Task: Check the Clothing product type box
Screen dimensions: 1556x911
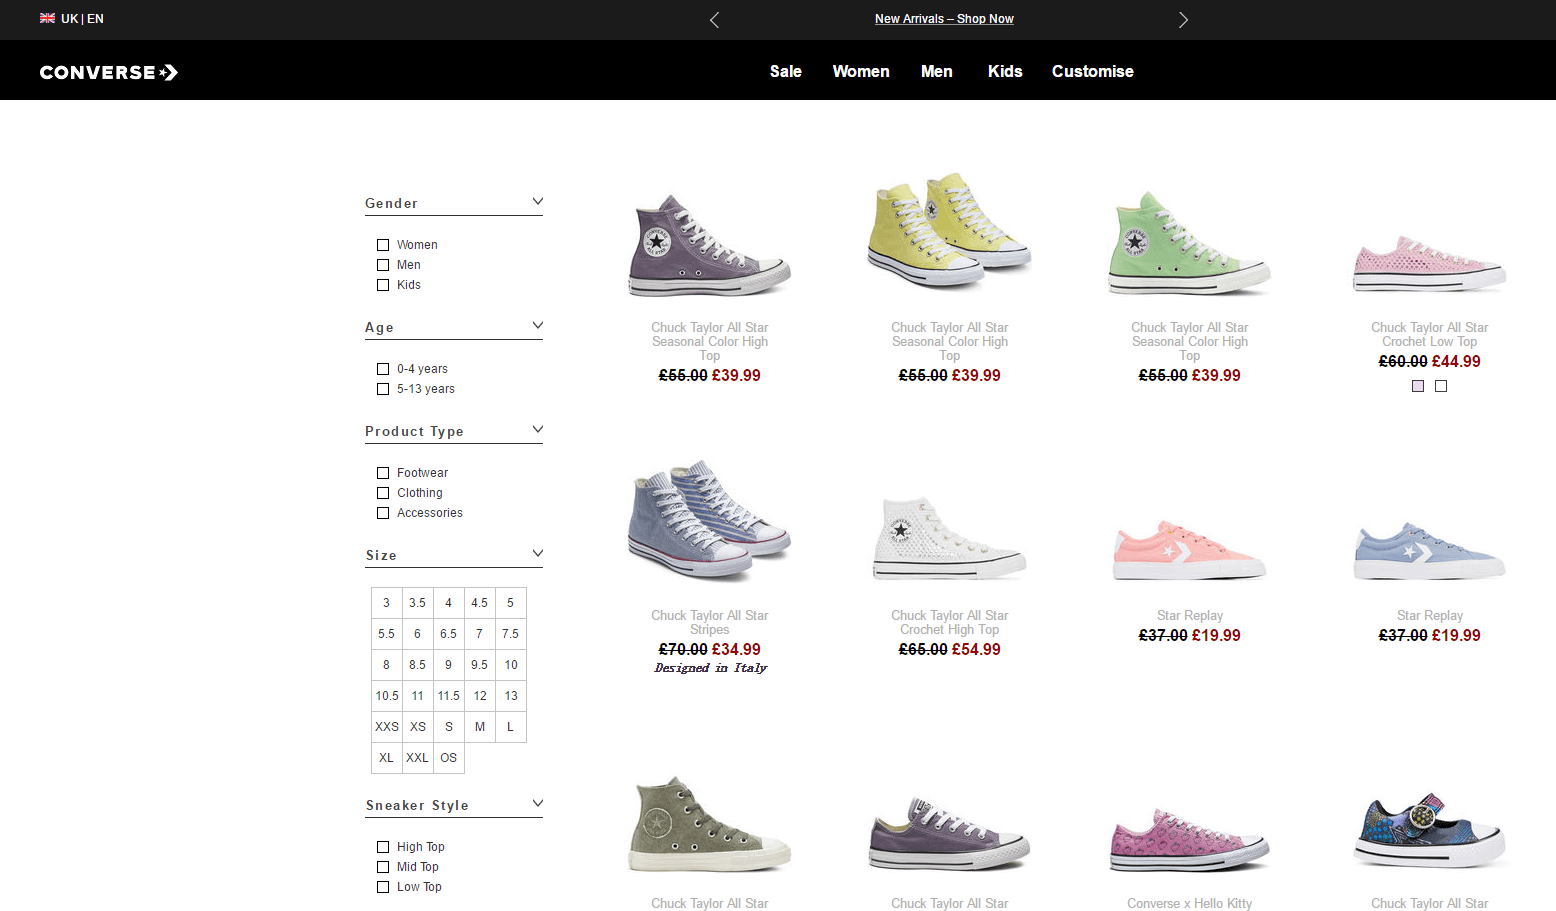Action: (x=383, y=493)
